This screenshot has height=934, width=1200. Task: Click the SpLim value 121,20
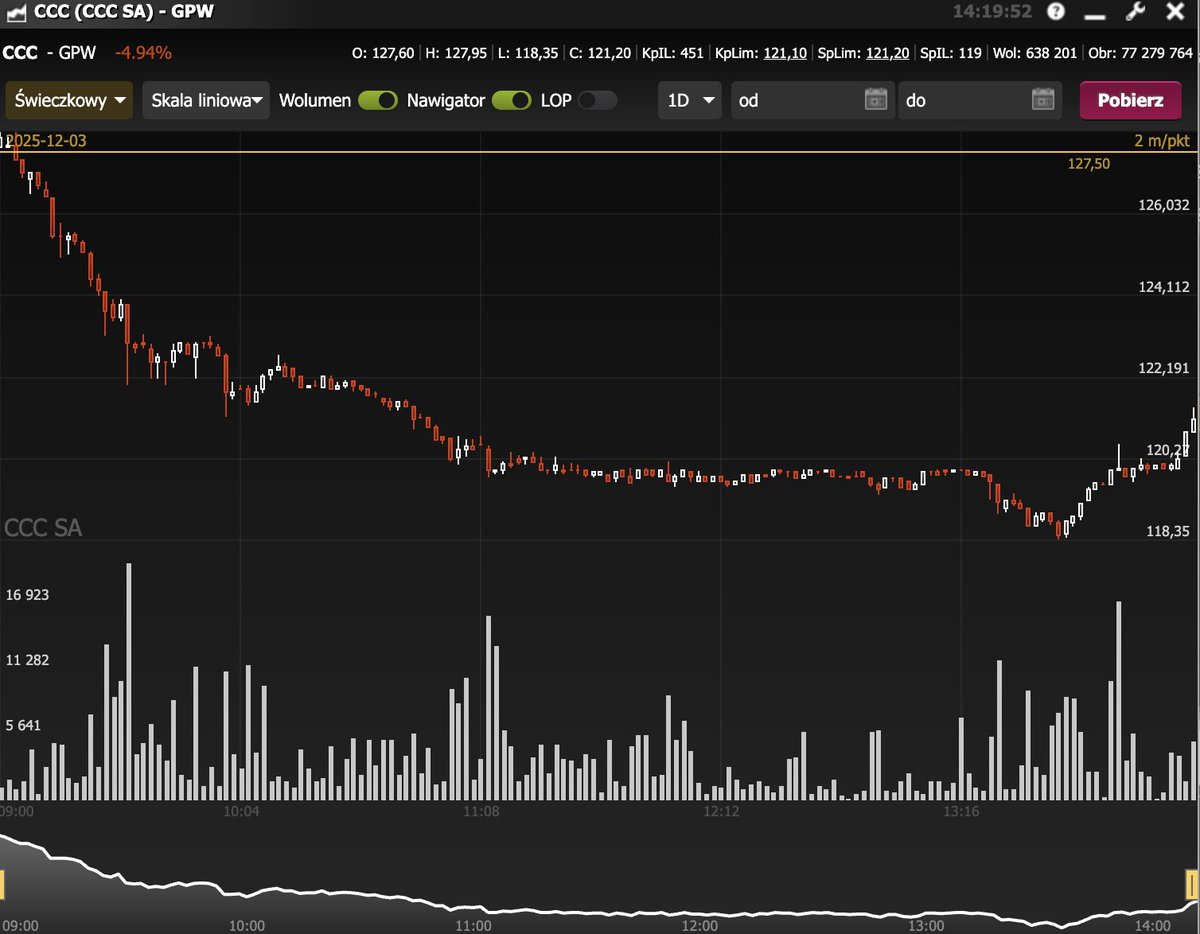[888, 53]
